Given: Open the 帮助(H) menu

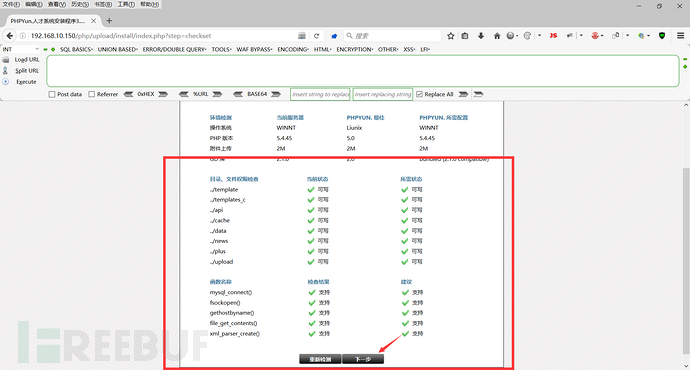Looking at the screenshot, I should (150, 4).
